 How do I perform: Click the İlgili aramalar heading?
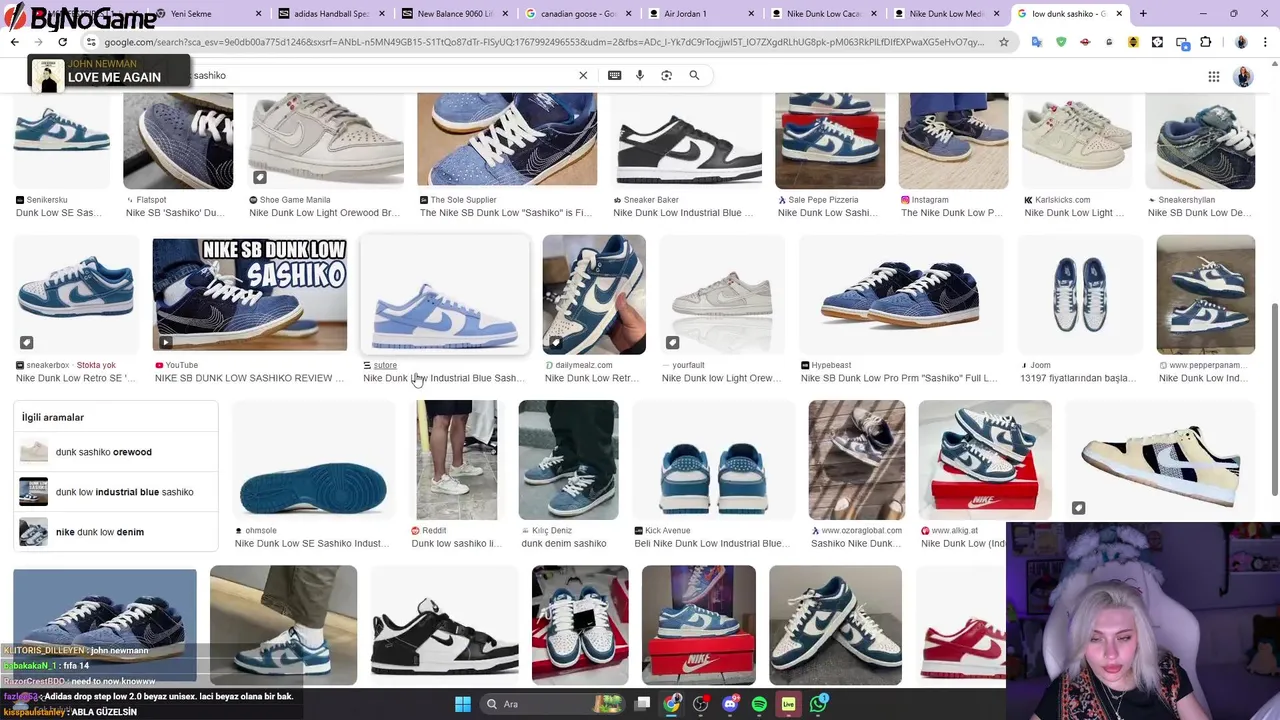(x=53, y=417)
